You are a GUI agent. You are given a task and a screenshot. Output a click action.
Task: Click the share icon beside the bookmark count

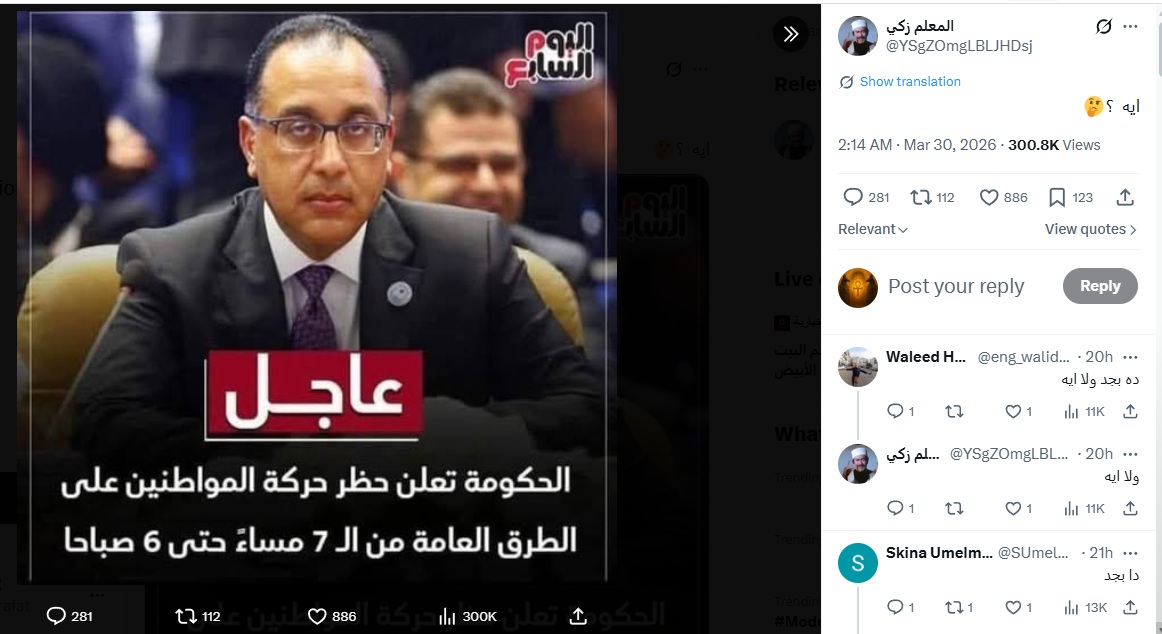pos(1125,198)
